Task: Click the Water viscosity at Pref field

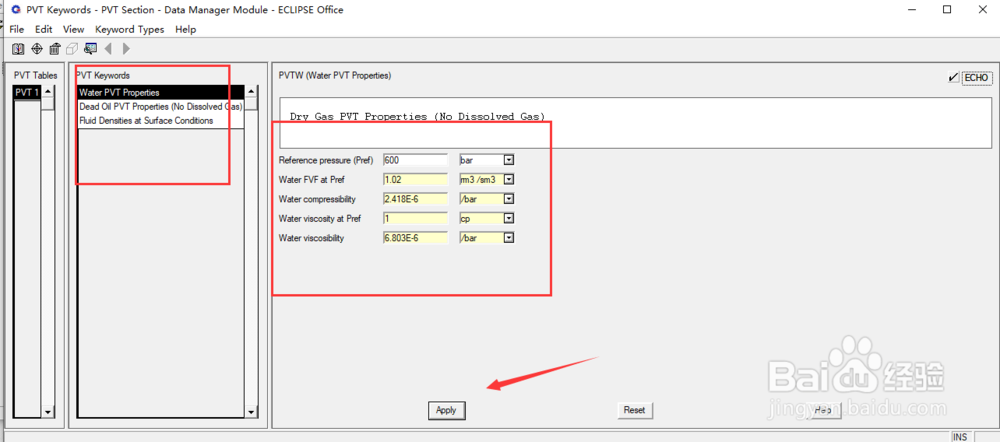Action: pos(416,218)
